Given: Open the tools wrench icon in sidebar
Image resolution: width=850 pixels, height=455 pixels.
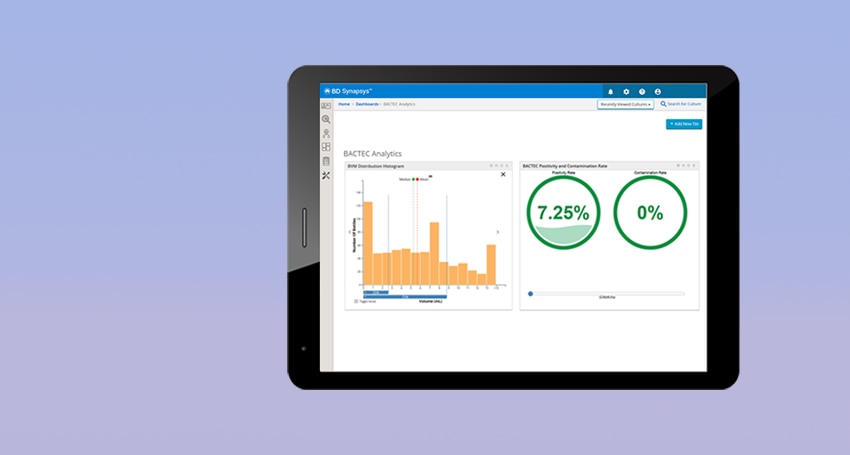Looking at the screenshot, I should [x=326, y=176].
